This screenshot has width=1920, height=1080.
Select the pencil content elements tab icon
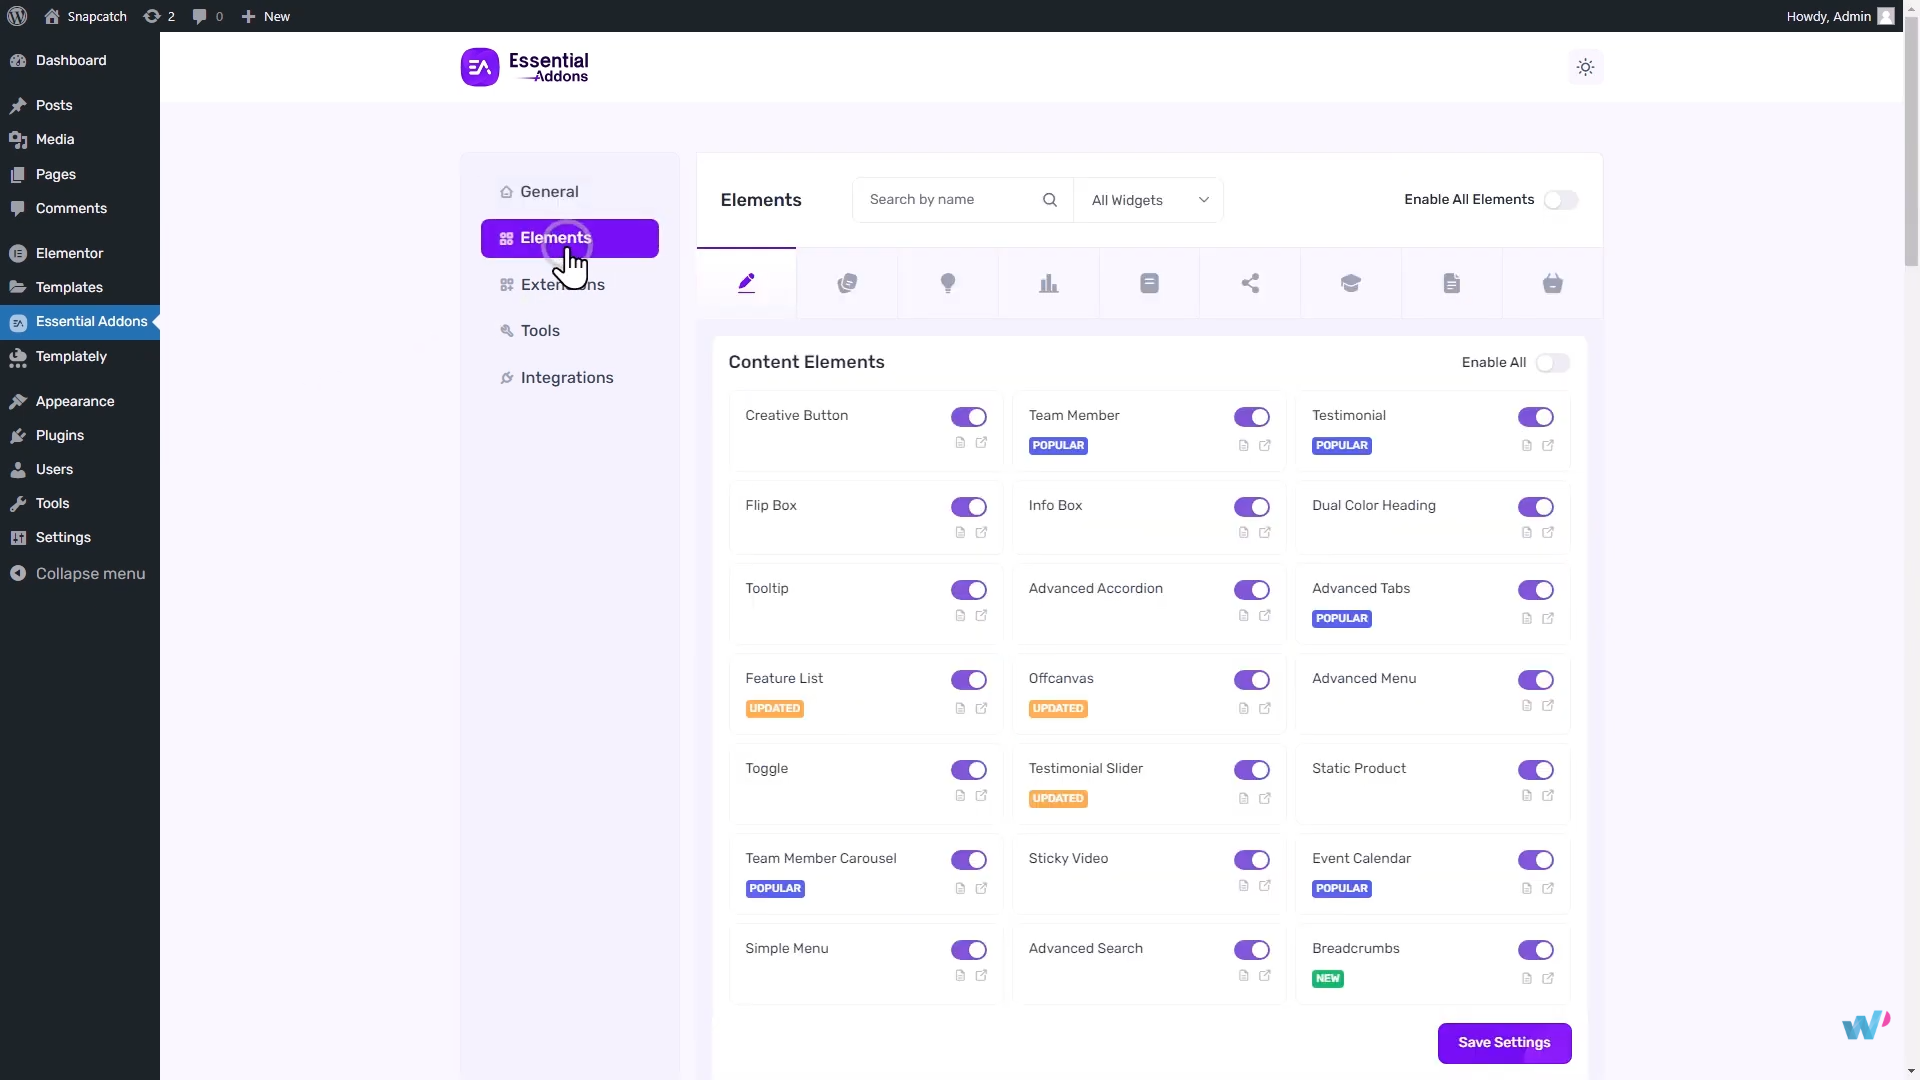[x=746, y=283]
